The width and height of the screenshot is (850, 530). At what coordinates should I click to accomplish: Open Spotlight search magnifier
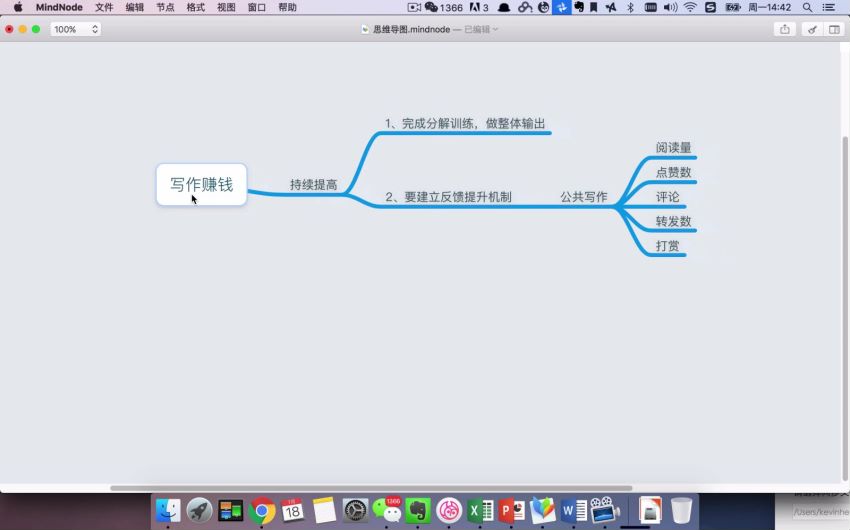(x=807, y=7)
